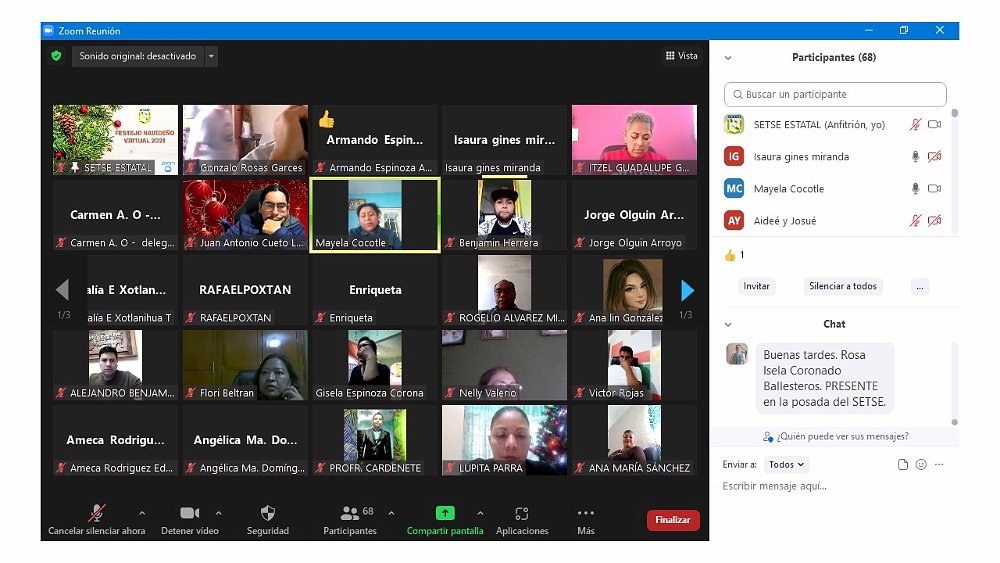Go to next page of video gallery
The width and height of the screenshot is (1000, 563).
pos(687,291)
